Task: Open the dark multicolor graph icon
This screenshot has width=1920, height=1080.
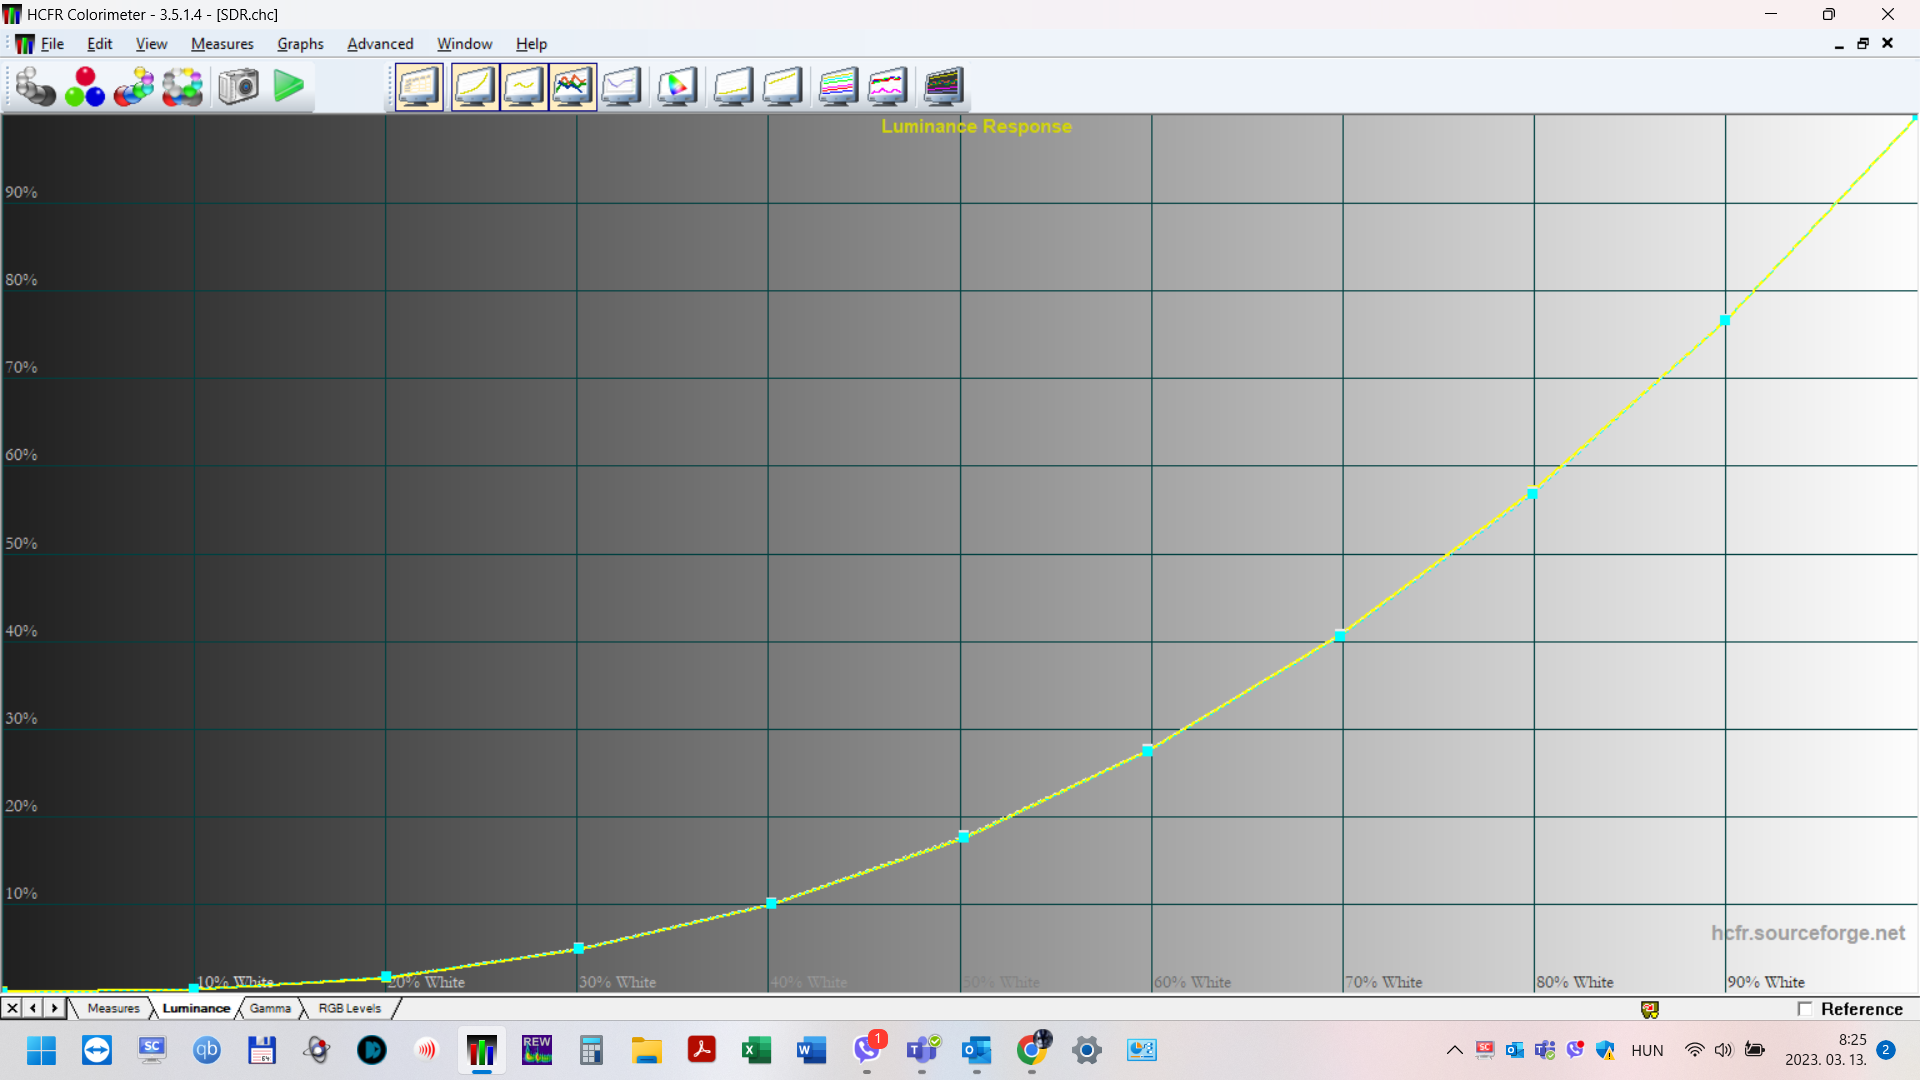Action: coord(942,87)
